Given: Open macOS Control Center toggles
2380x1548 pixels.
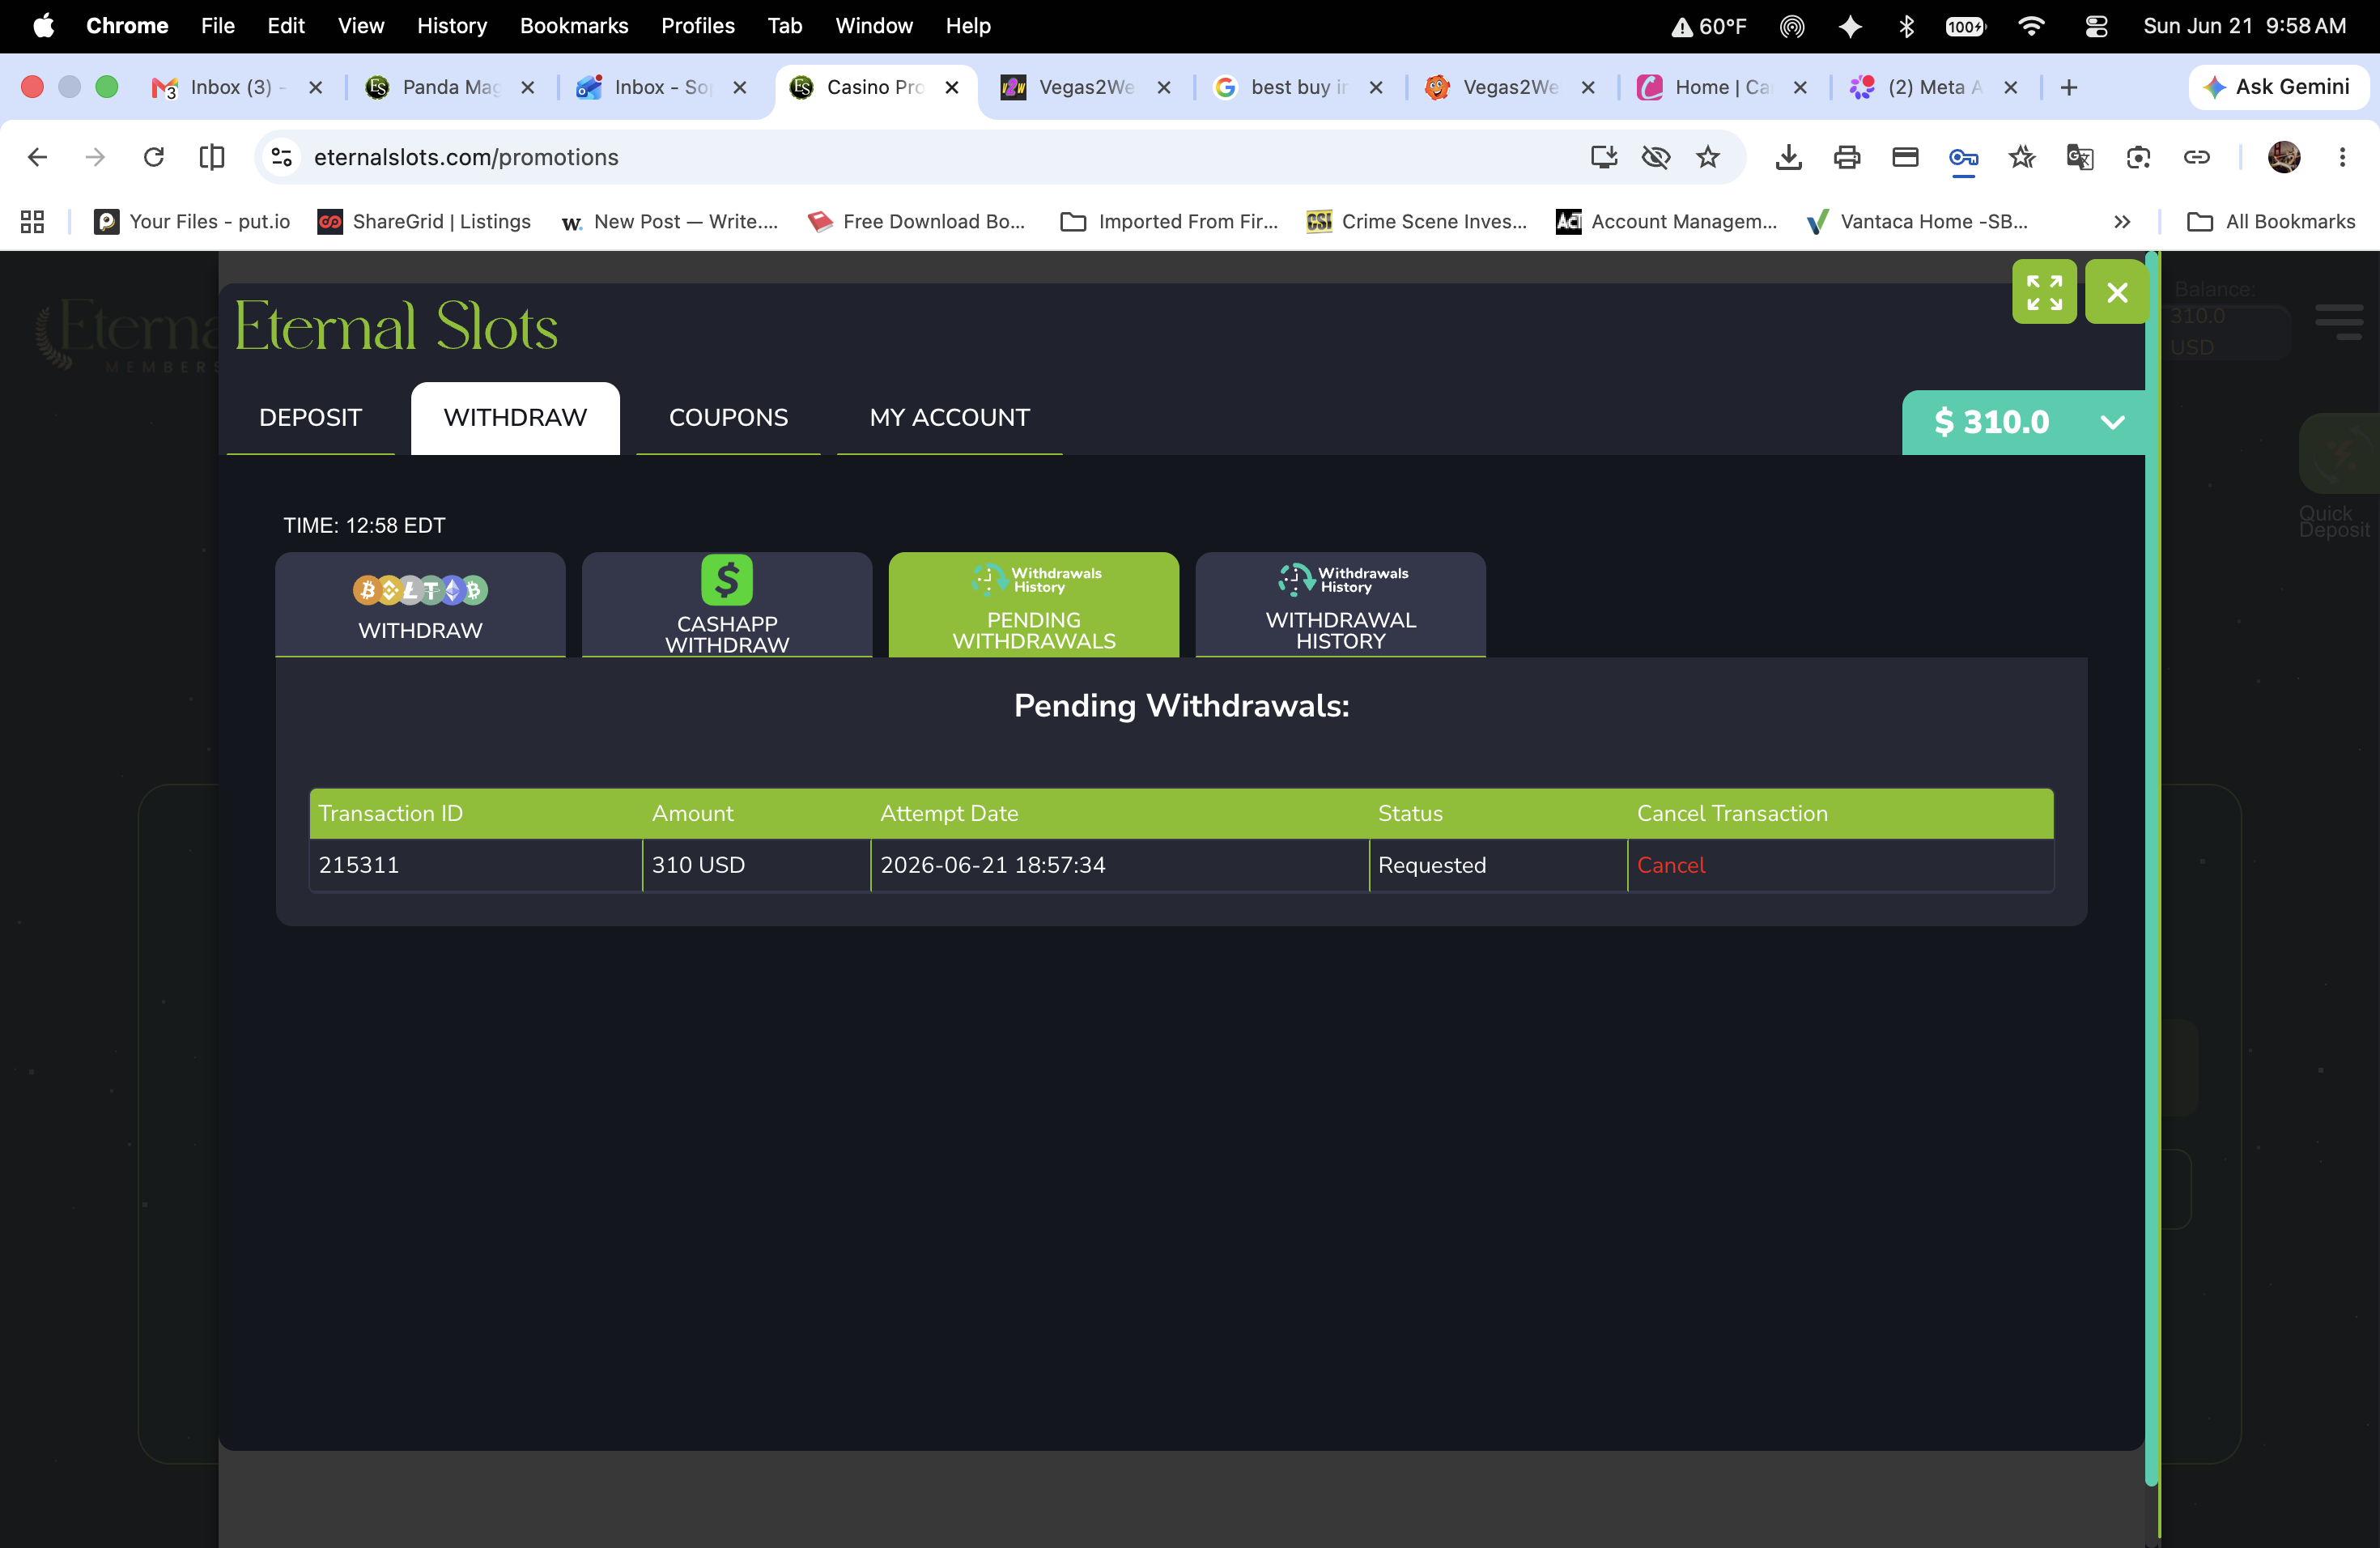Looking at the screenshot, I should click(2096, 26).
